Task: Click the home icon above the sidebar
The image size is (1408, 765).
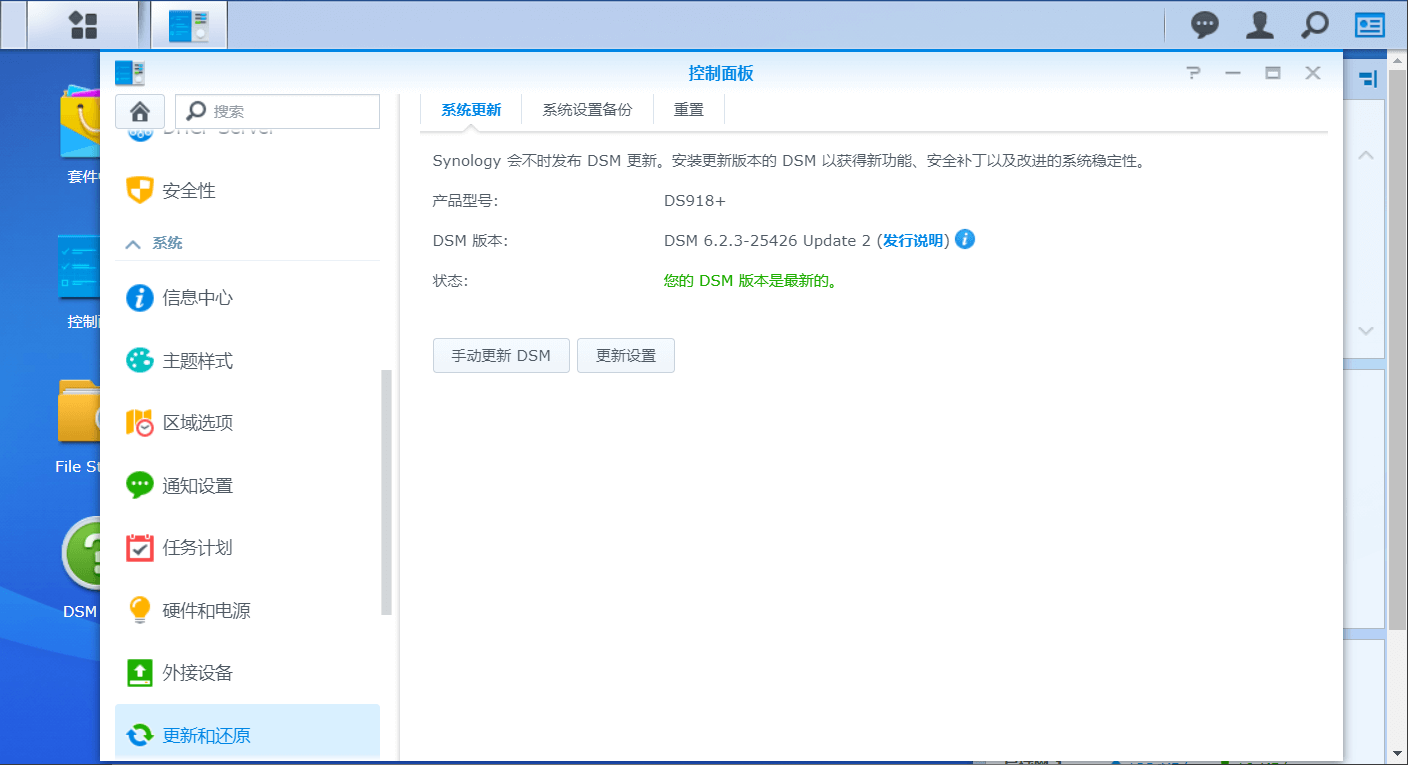Action: [x=140, y=111]
